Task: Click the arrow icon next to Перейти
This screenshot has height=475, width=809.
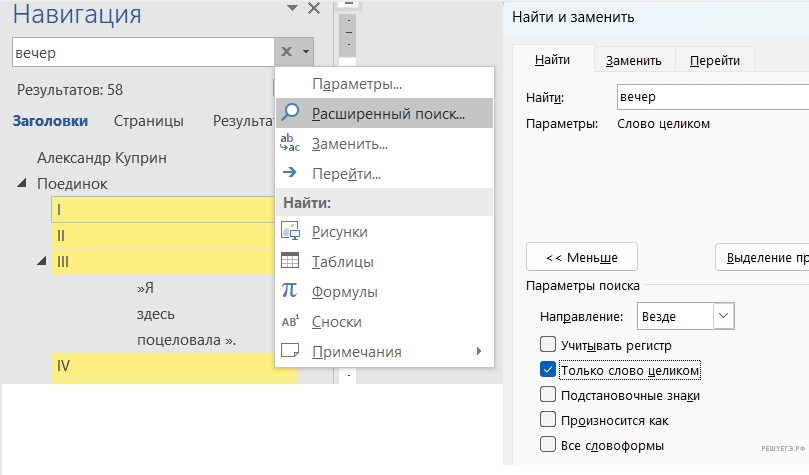Action: (x=291, y=173)
